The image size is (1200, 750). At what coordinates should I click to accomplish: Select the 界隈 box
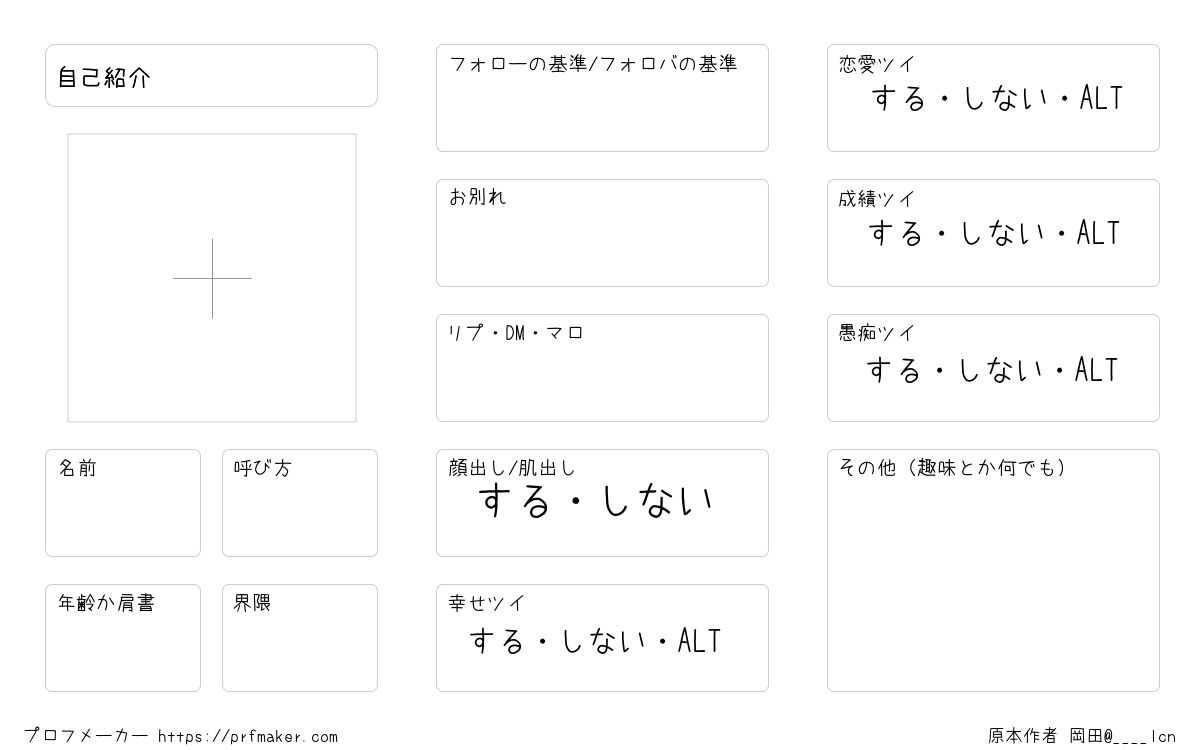point(300,638)
